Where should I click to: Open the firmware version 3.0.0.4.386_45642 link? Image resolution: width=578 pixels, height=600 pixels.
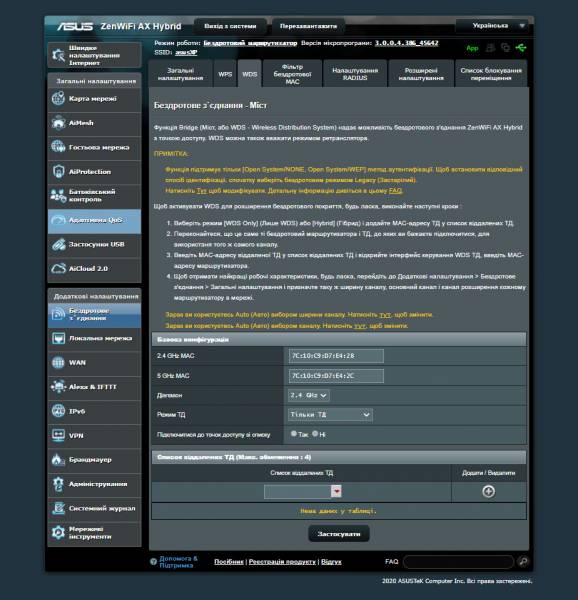pyautogui.click(x=407, y=43)
